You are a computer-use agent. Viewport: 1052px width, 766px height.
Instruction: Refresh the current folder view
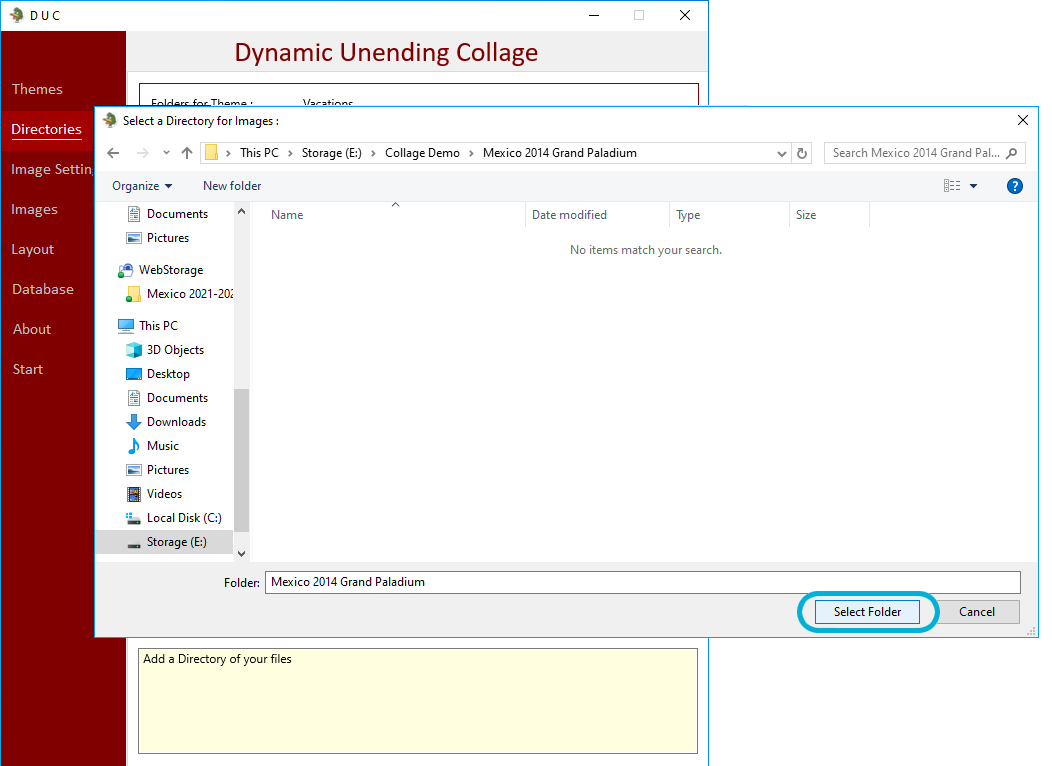(802, 153)
